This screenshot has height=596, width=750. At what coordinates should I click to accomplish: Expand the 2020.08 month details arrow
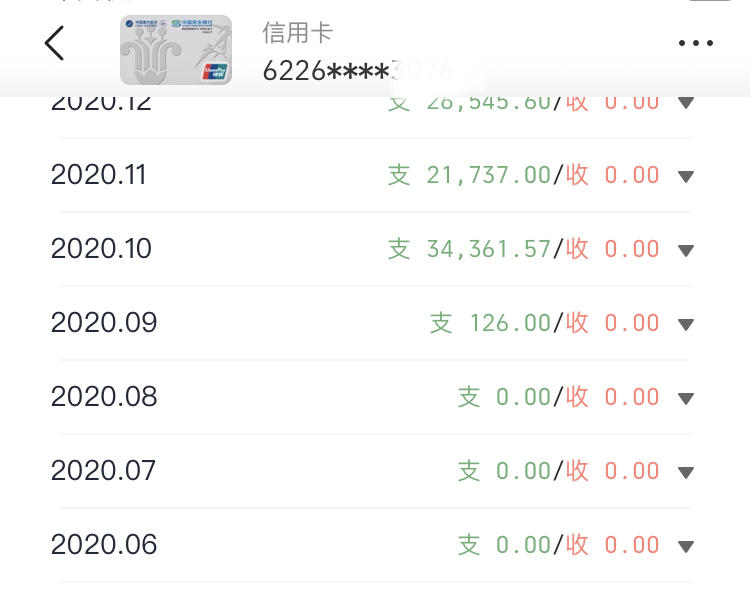click(x=686, y=398)
